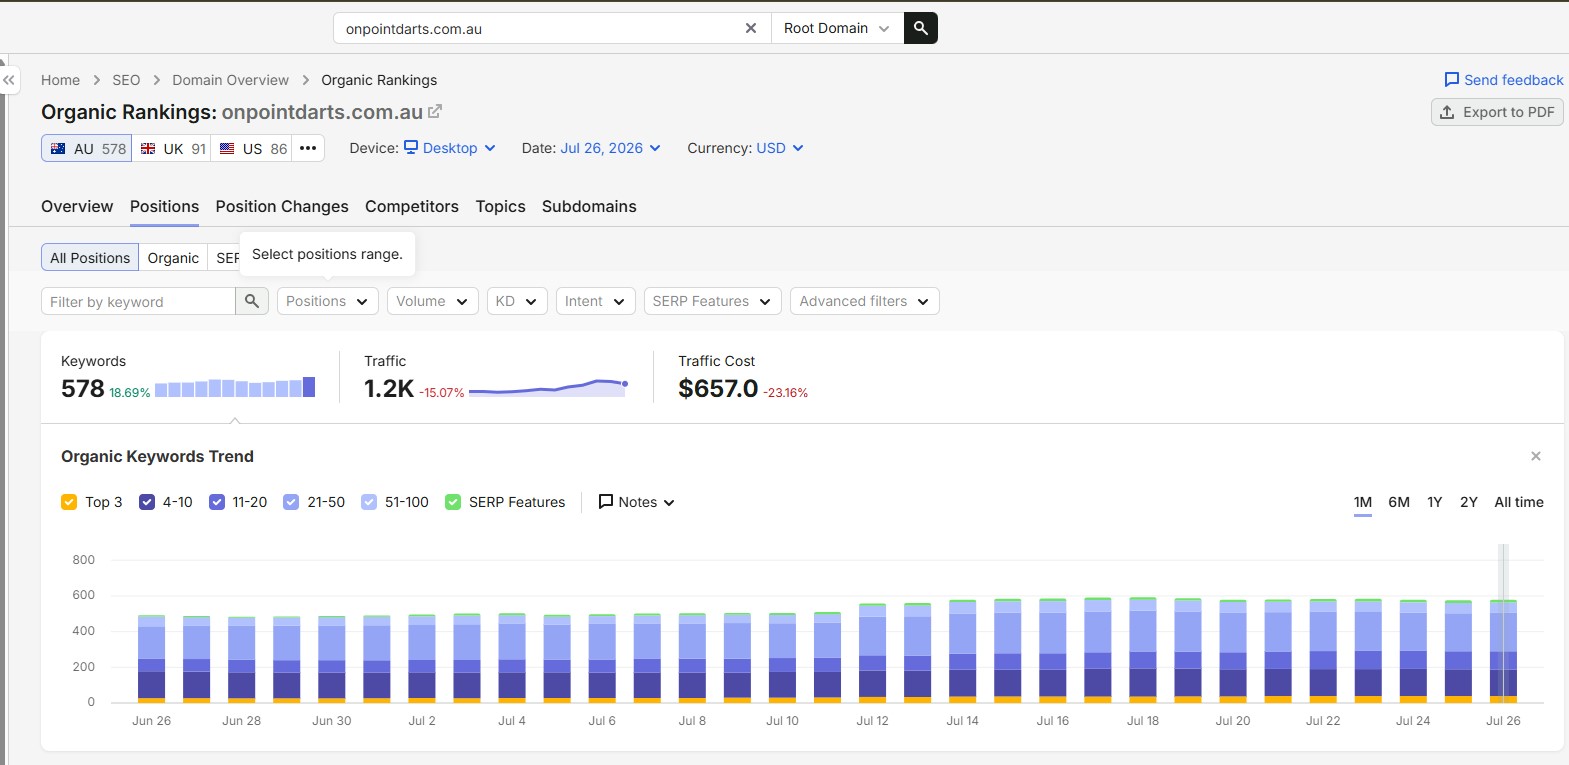
Task: Click the Jun 26 bar in chart
Action: (152, 659)
